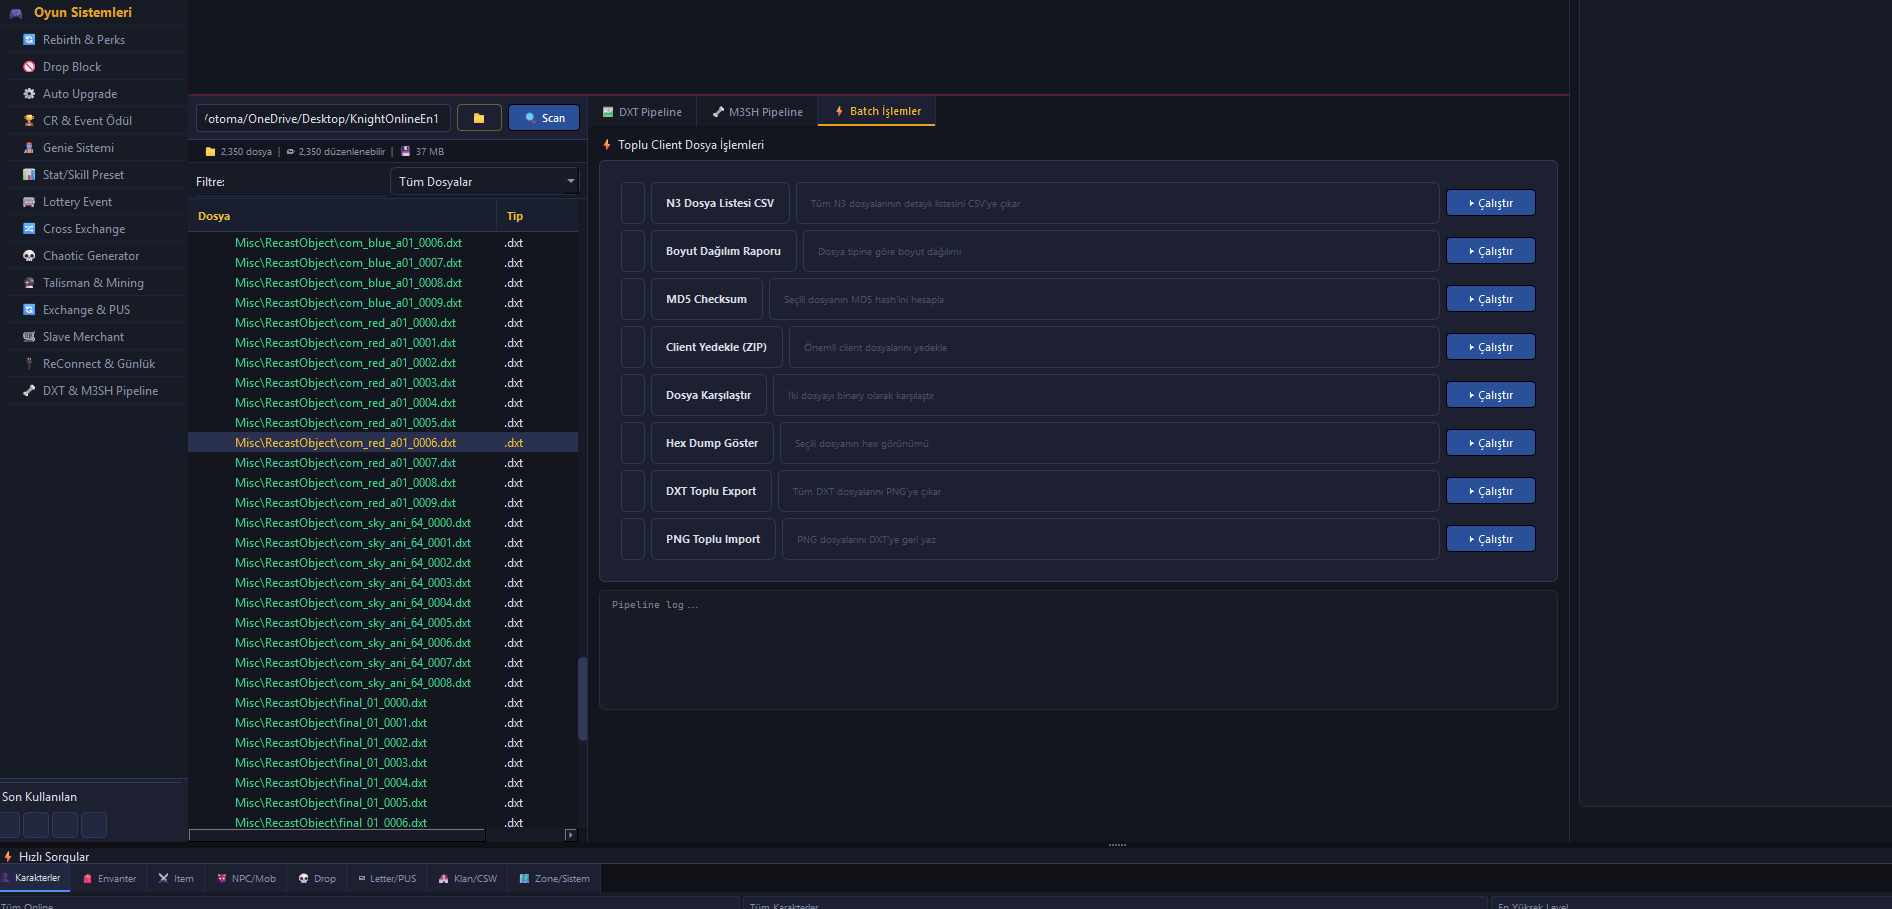Tick the box beside Boyut Dağılım Raporu
Viewport: 1892px width, 909px height.
(x=633, y=251)
